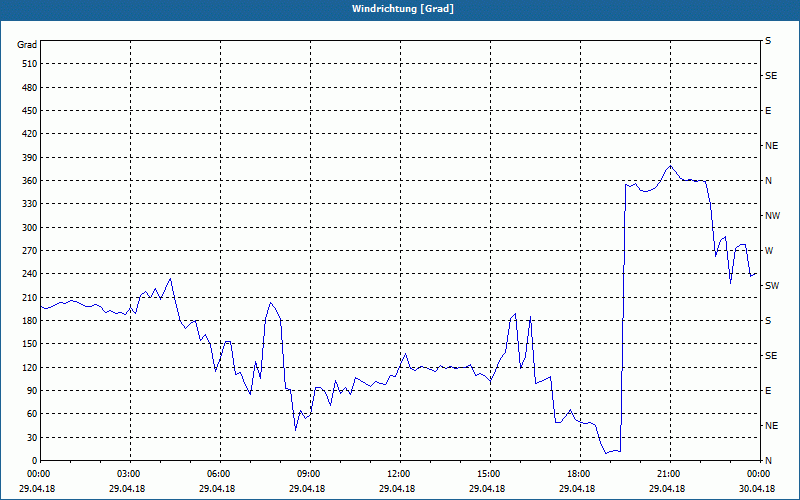Screen dimensions: 800x500
Task: Click the 420 degree axis label
Action: pyautogui.click(x=31, y=134)
